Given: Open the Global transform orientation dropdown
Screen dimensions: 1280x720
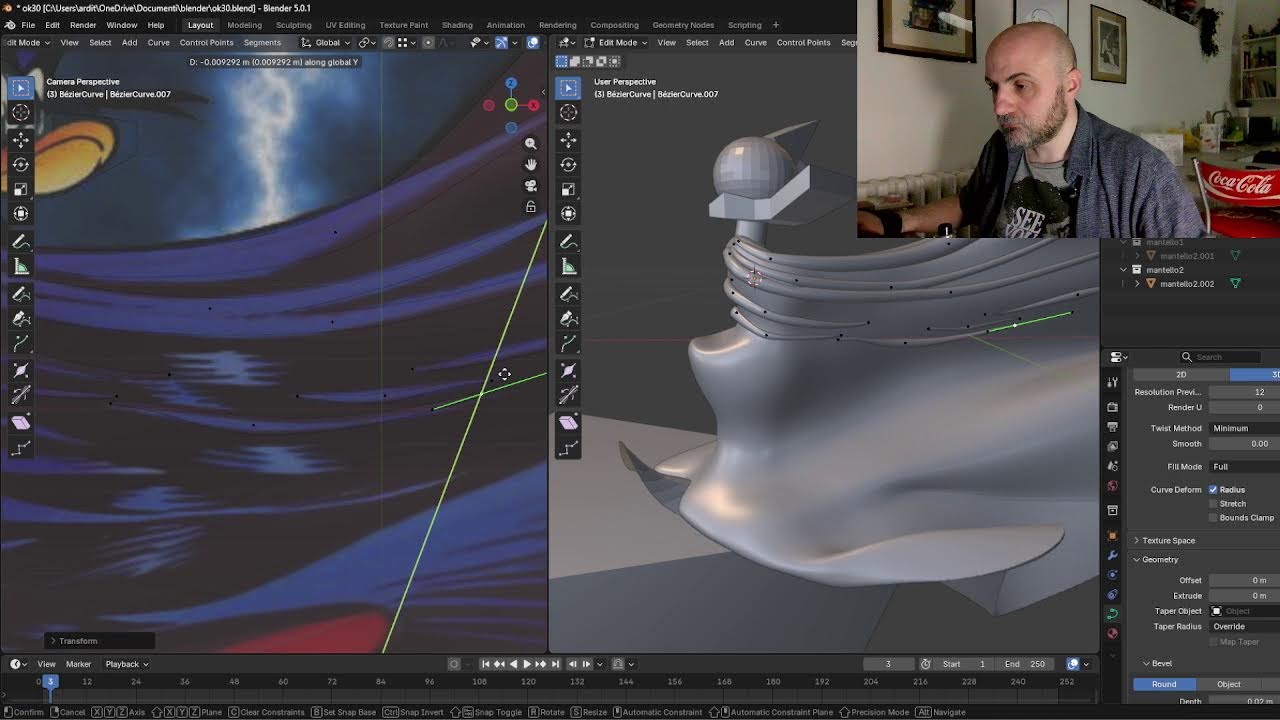Looking at the screenshot, I should 327,42.
